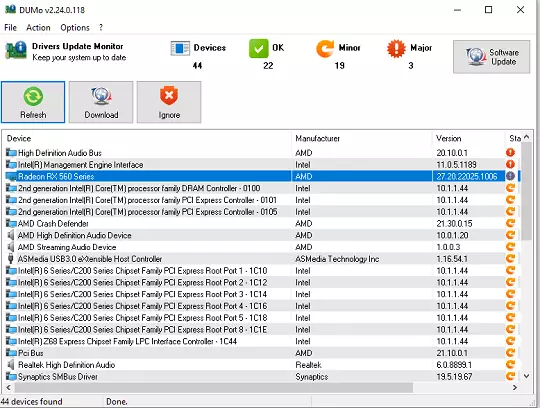Open the question mark help menu
This screenshot has width=540, height=408.
pyautogui.click(x=101, y=28)
